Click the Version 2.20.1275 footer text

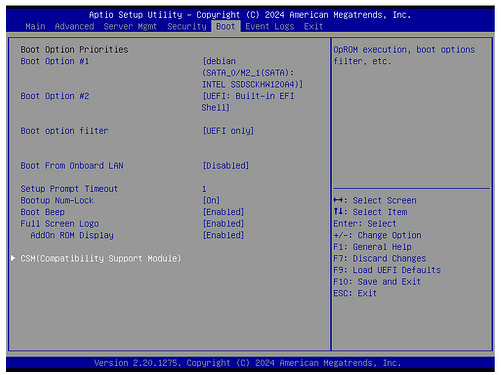[247, 363]
